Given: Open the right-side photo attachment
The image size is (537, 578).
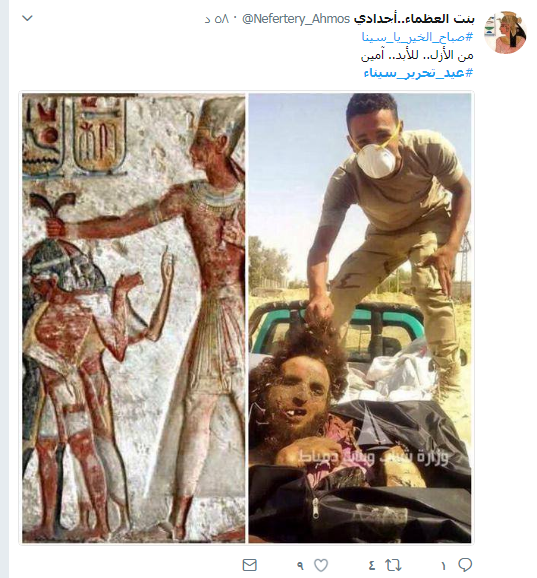Looking at the screenshot, I should click(360, 318).
